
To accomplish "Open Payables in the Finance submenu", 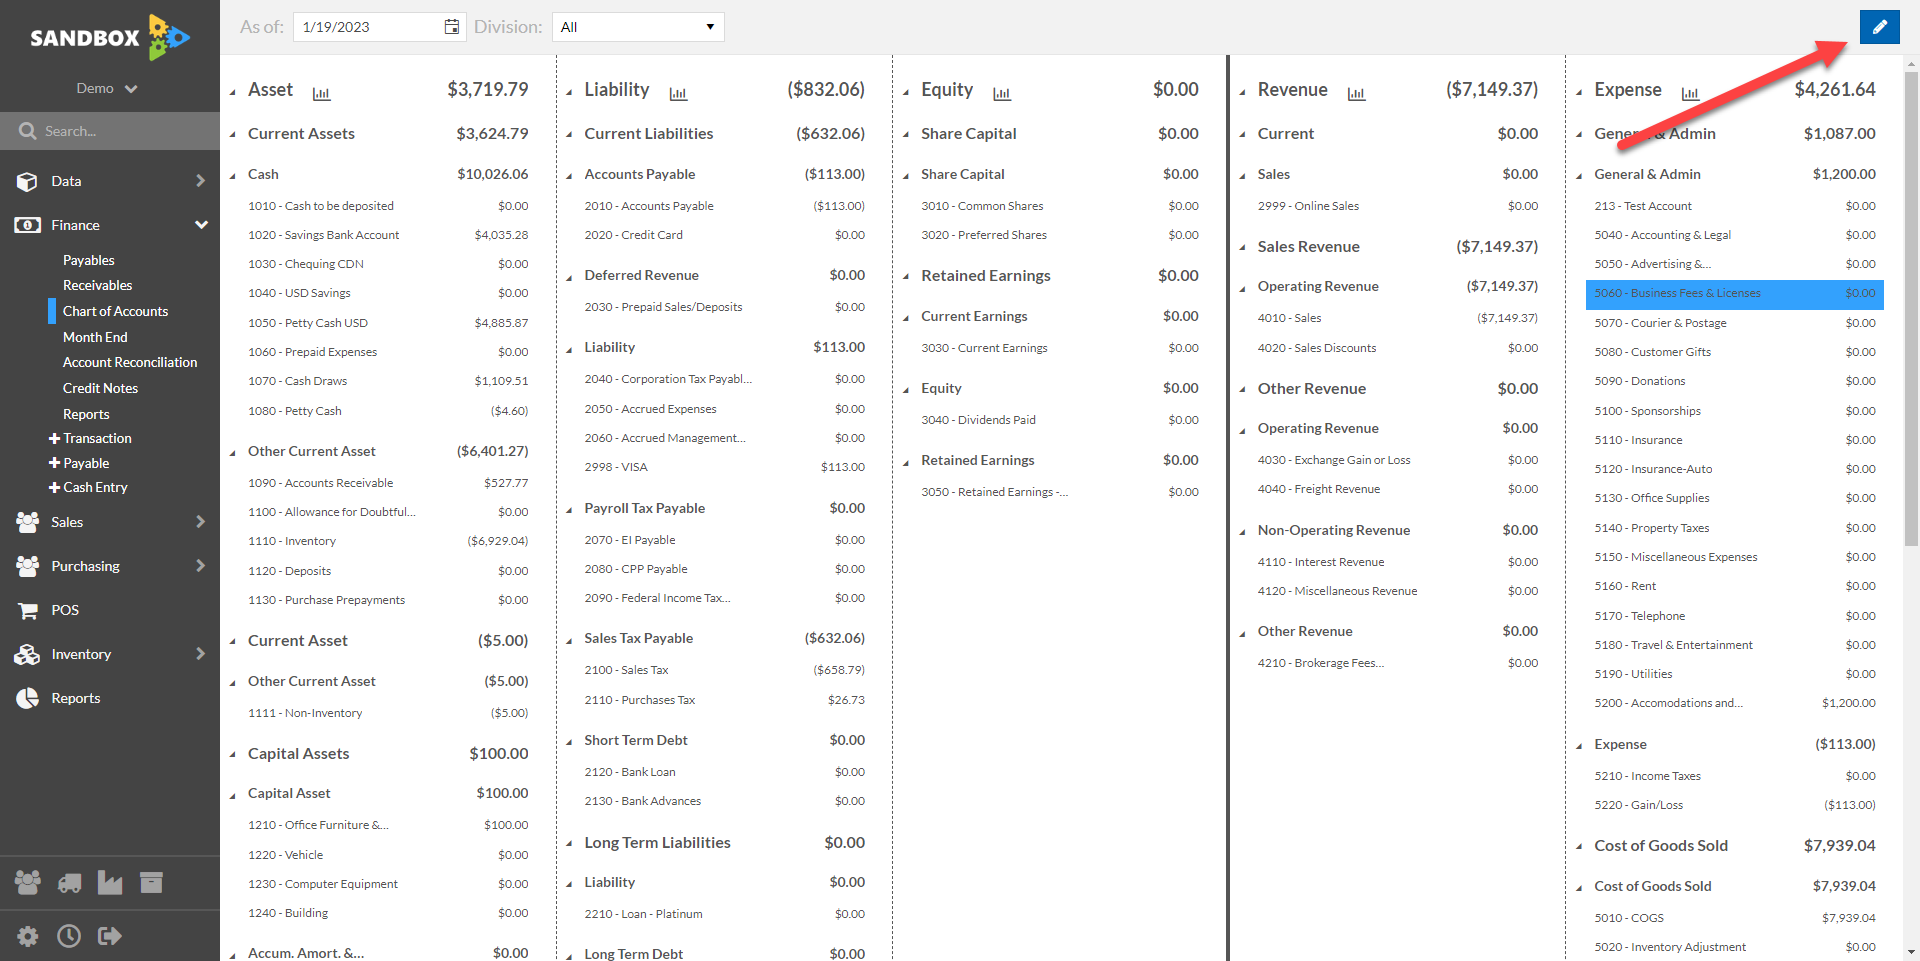I will 89,260.
